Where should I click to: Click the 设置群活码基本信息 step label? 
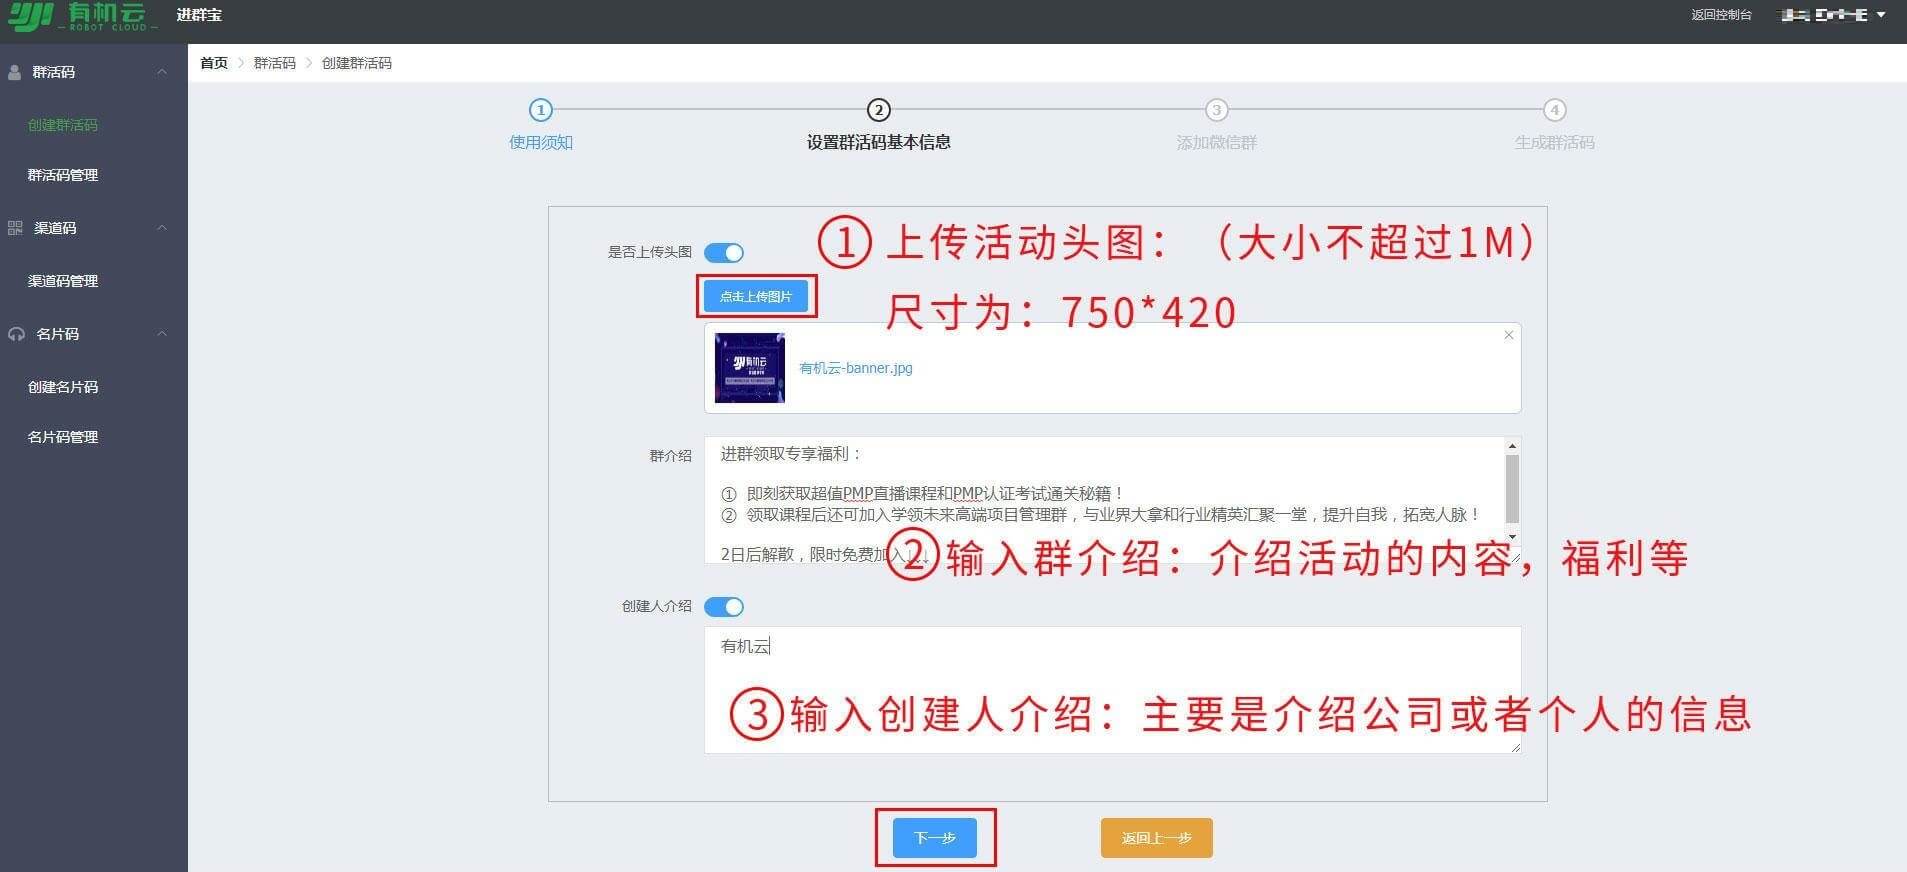878,143
